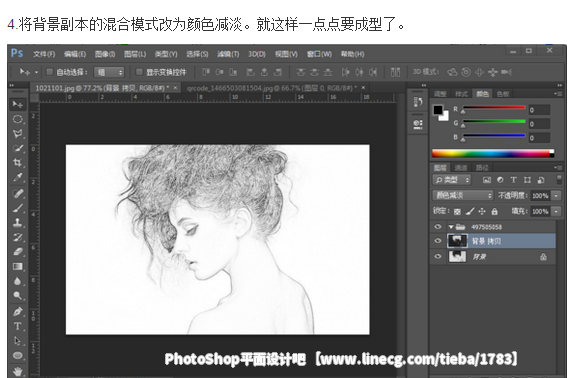Select the Path Selection tool
The width and height of the screenshot is (573, 378).
click(x=18, y=341)
